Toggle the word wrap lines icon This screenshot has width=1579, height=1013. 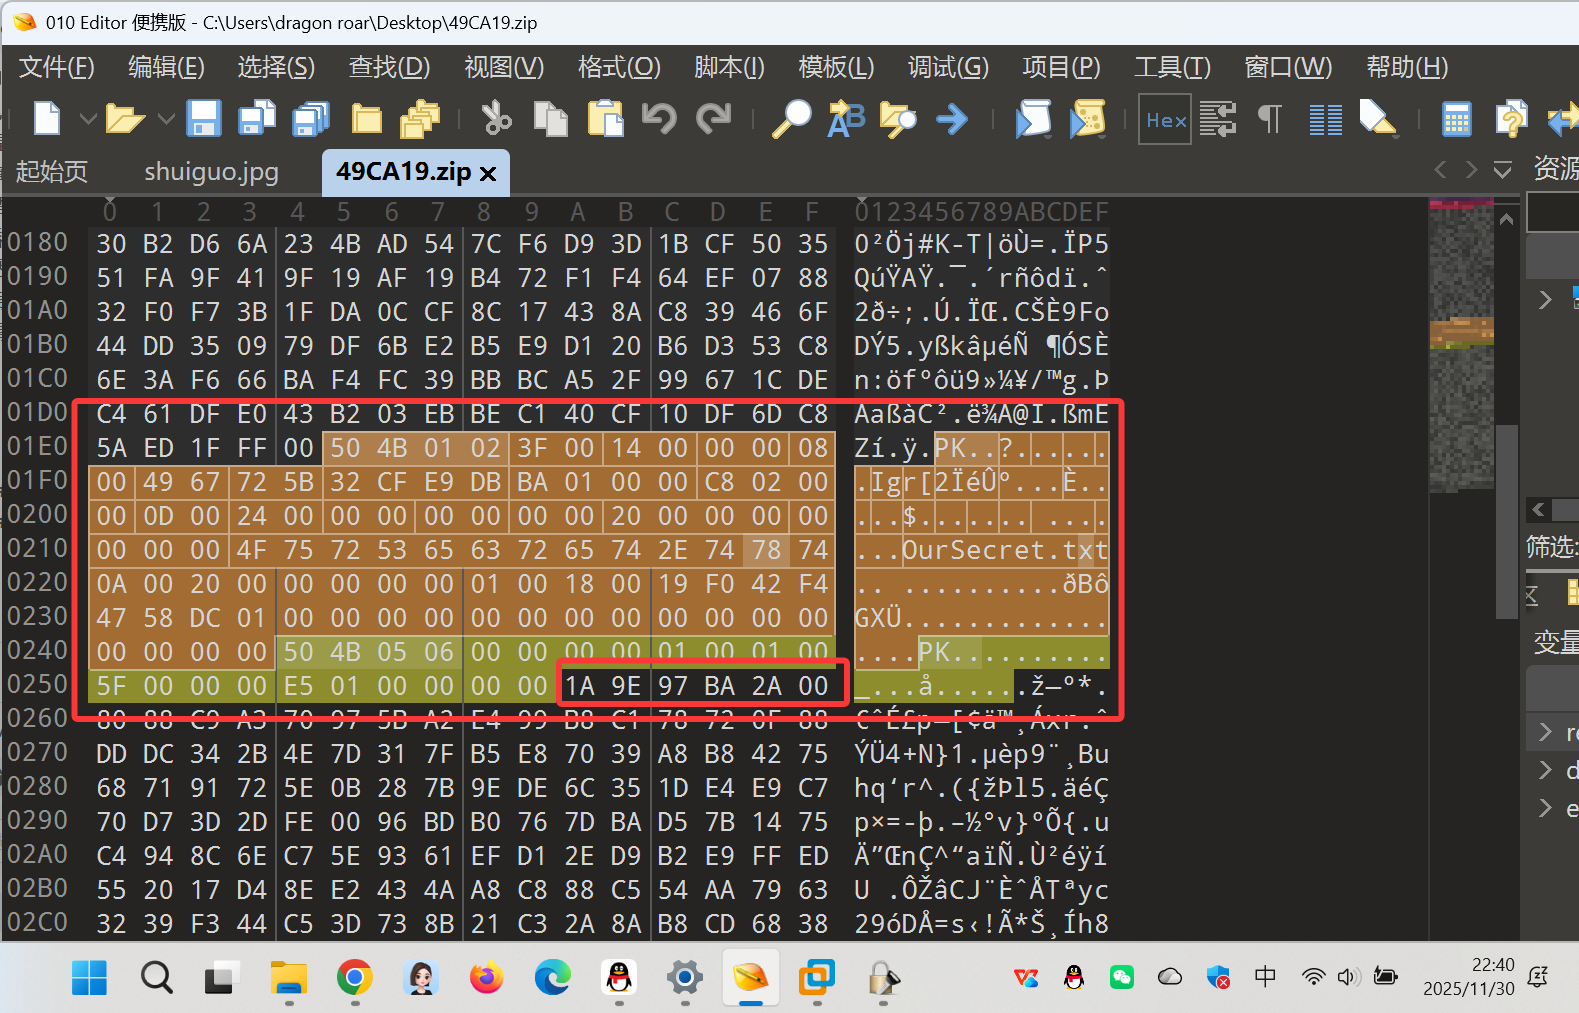tap(1218, 120)
